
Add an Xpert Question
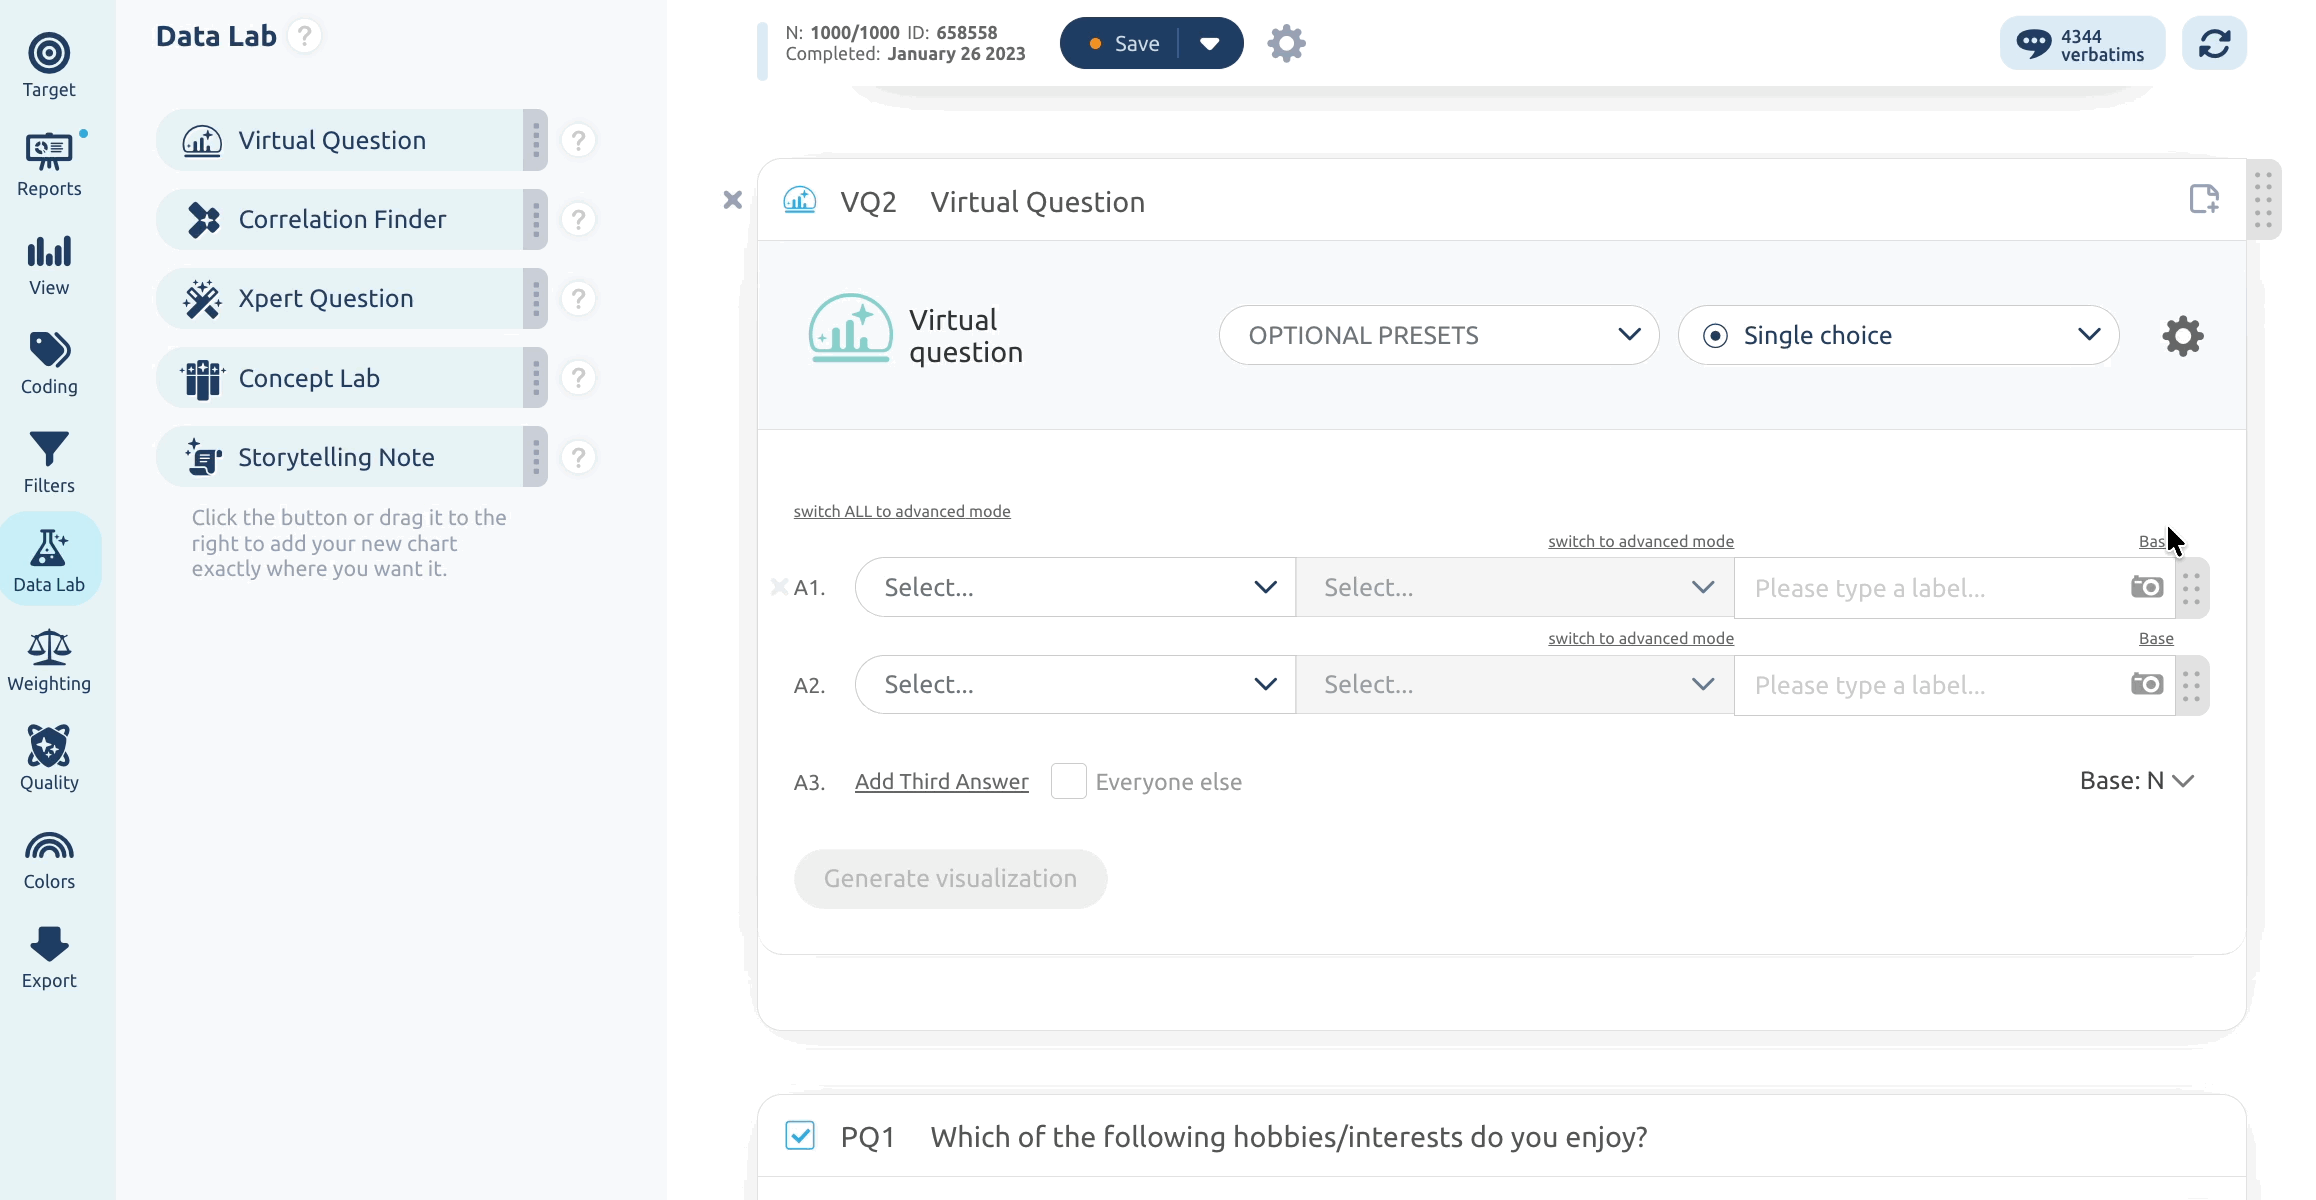(351, 298)
